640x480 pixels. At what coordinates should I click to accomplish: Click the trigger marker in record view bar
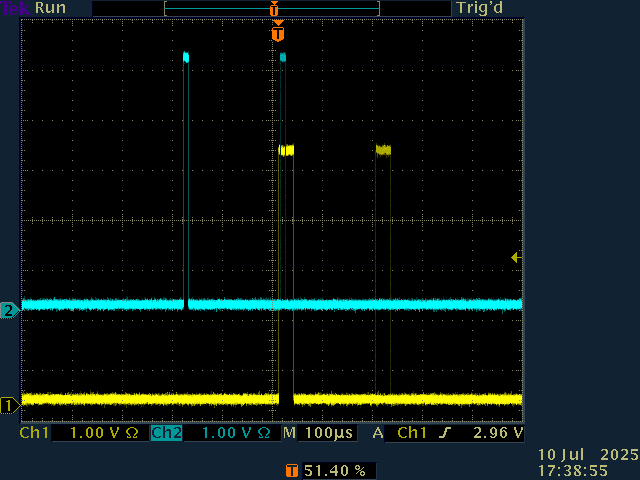point(274,8)
